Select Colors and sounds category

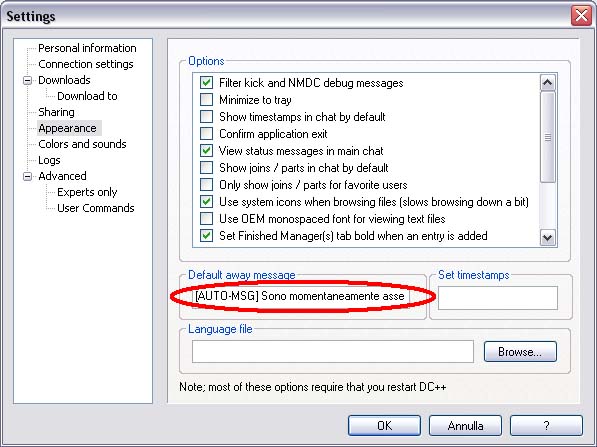tap(82, 144)
